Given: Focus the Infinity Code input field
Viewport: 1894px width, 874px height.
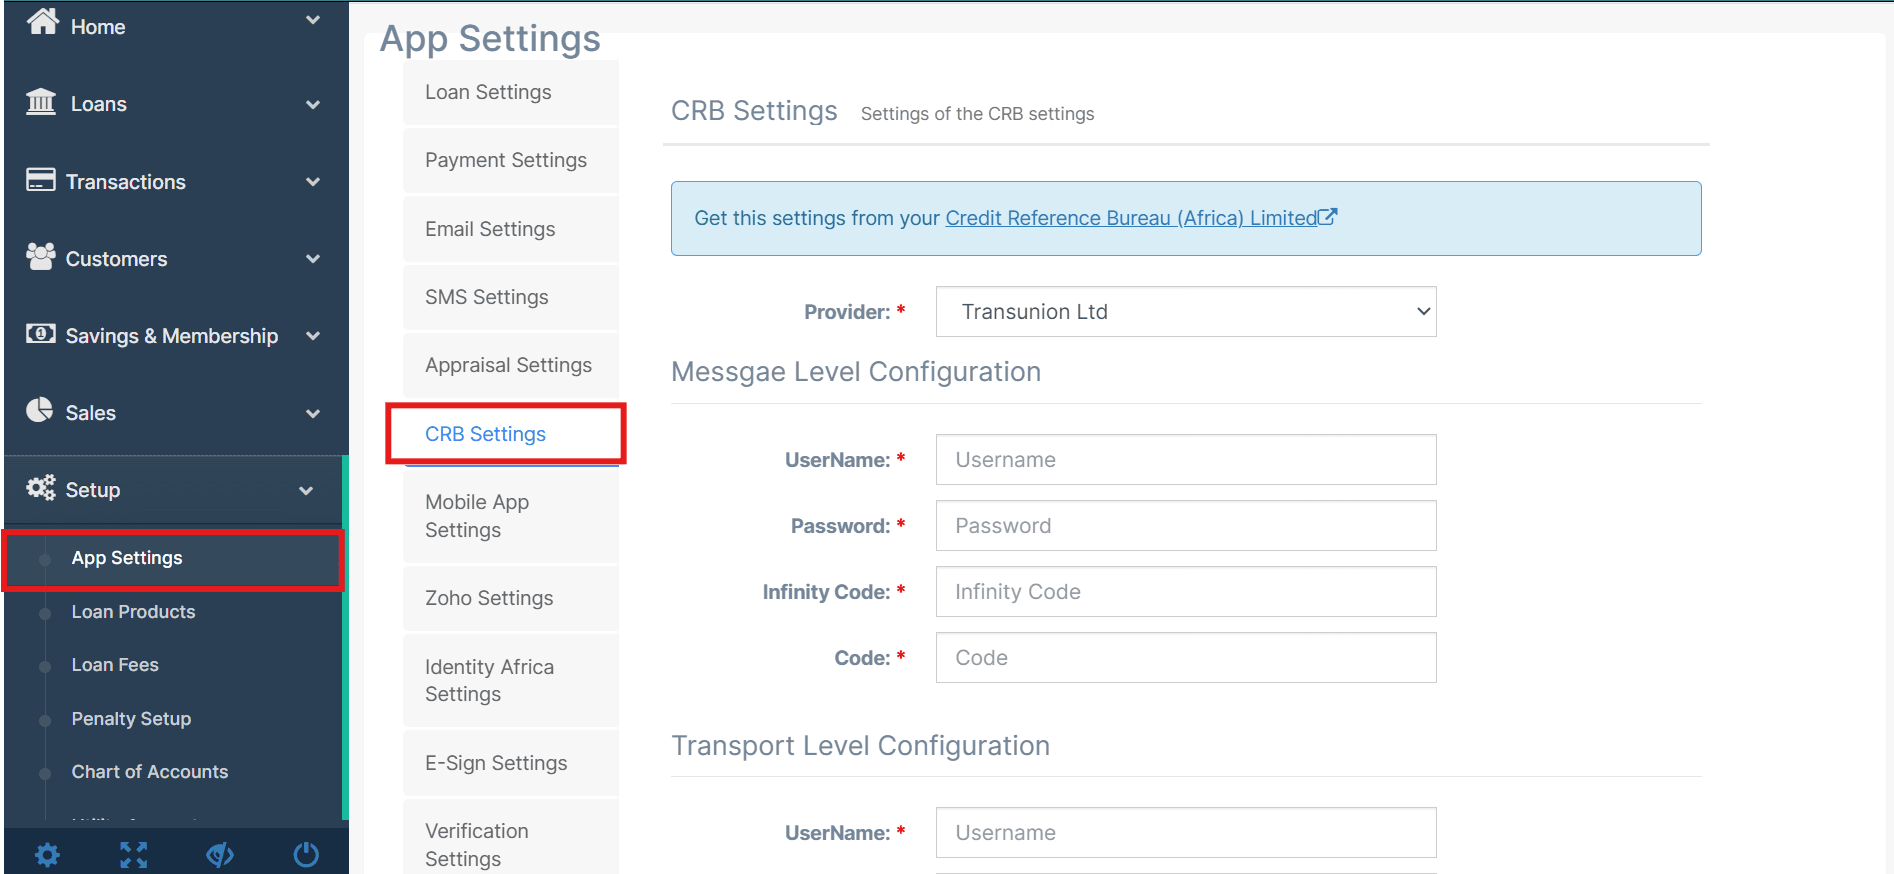Looking at the screenshot, I should [x=1186, y=592].
